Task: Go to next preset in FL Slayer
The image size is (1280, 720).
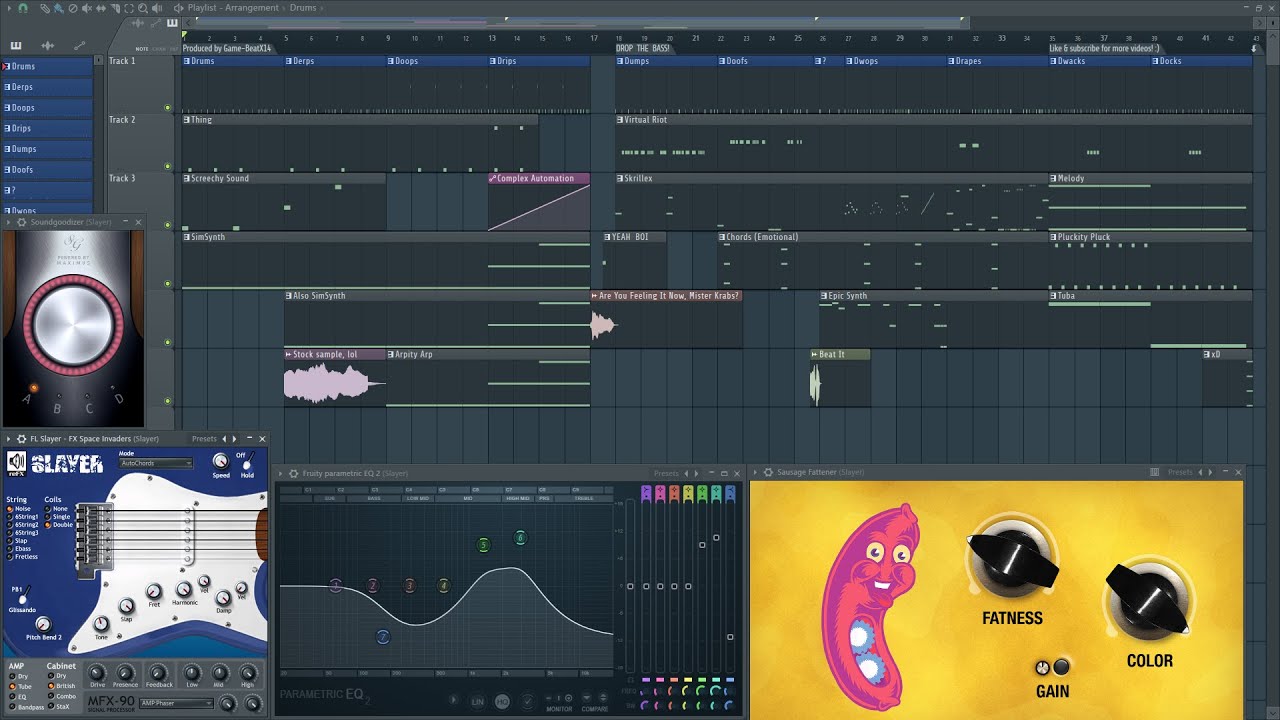Action: point(234,438)
